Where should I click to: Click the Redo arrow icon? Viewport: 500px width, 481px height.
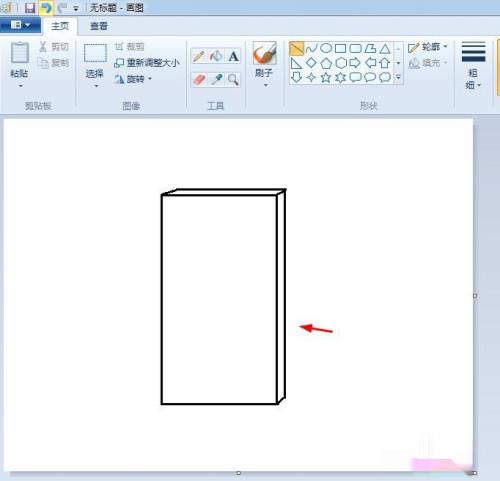click(x=61, y=8)
